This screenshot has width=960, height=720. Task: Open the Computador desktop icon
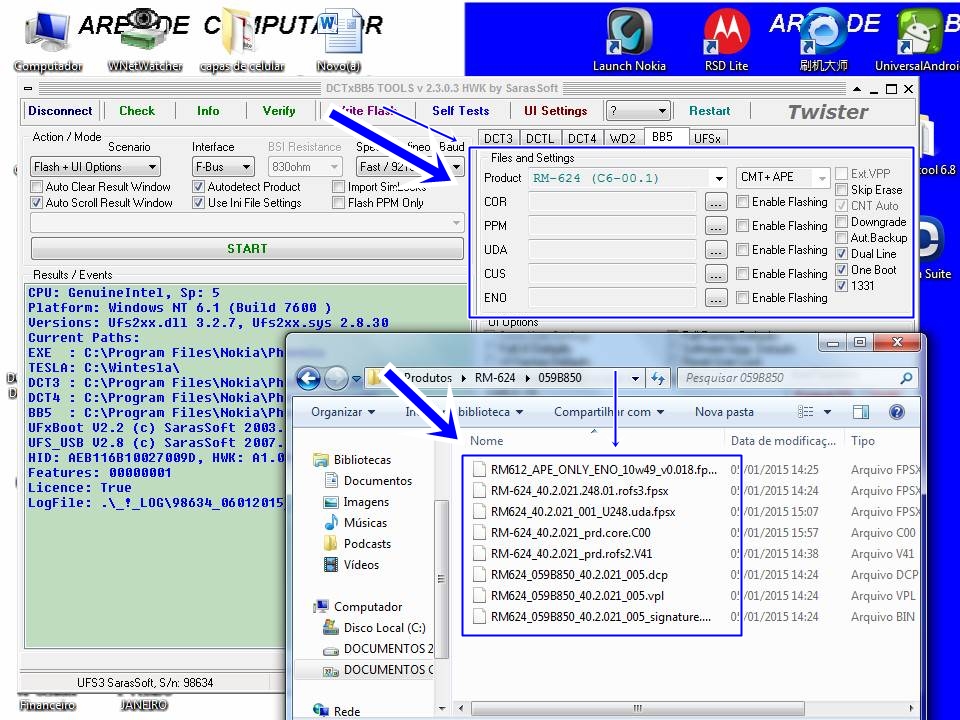tap(47, 35)
